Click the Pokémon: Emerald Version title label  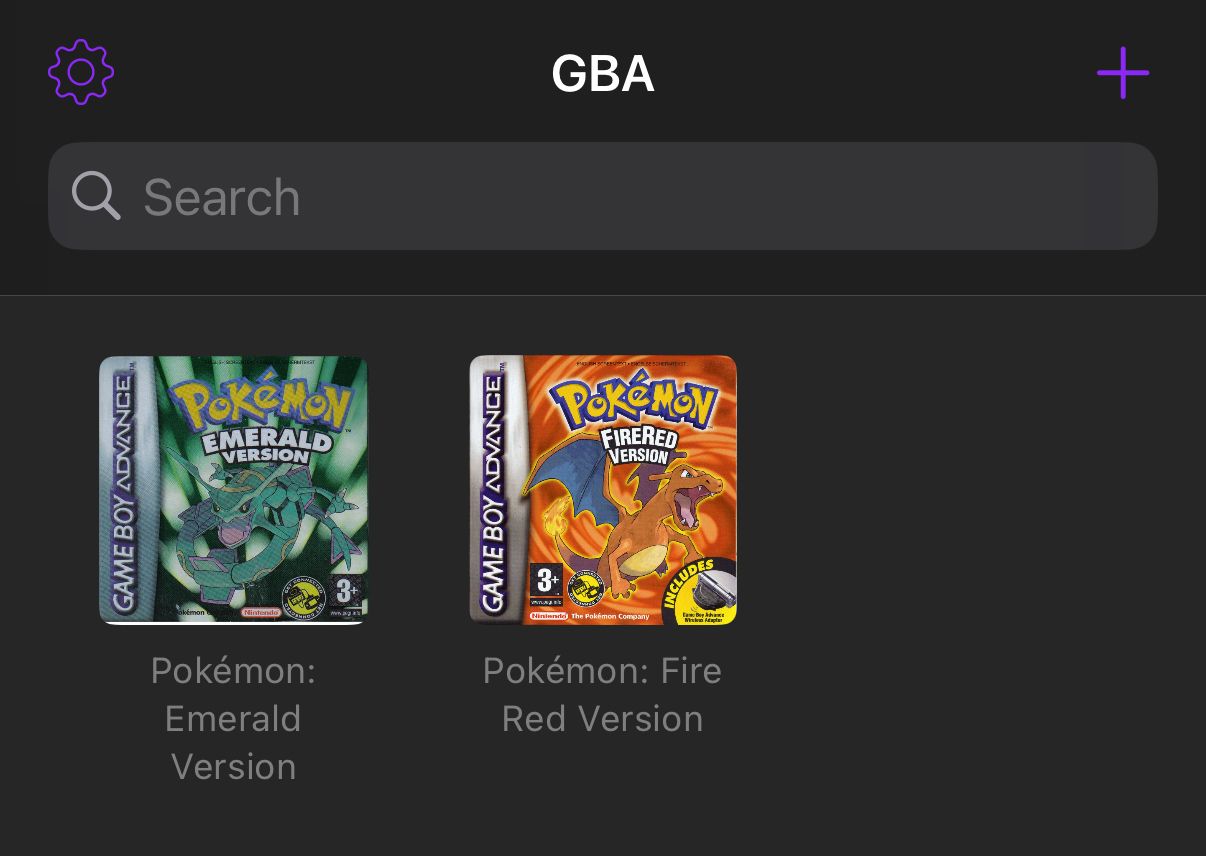233,718
